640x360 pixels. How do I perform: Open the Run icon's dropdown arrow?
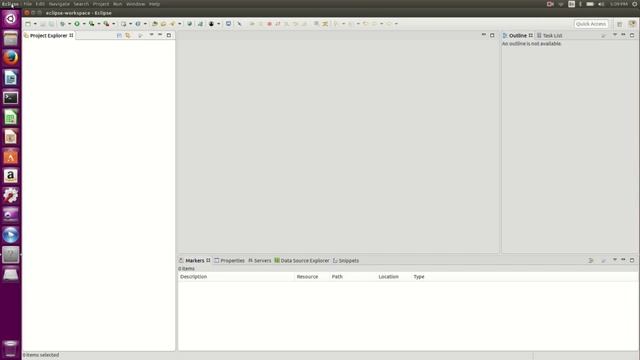84,24
